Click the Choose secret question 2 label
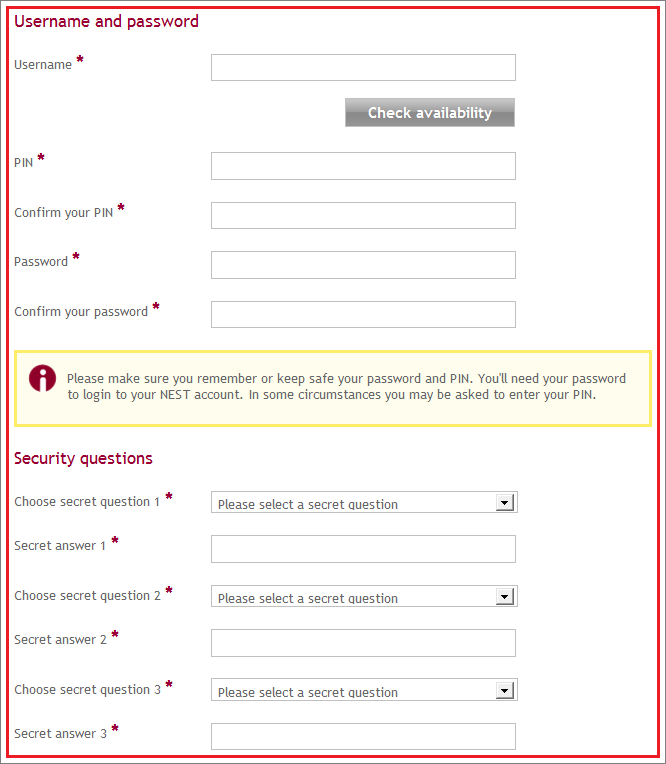The image size is (666, 764). [x=87, y=596]
